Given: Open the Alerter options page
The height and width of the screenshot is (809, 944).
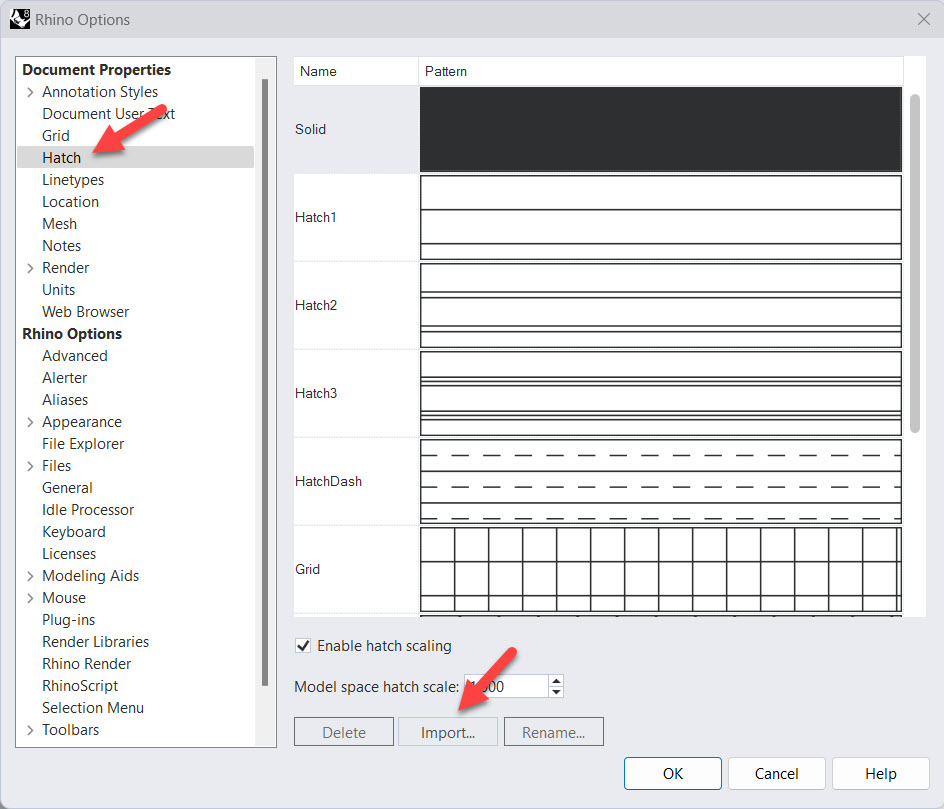Looking at the screenshot, I should coord(64,378).
